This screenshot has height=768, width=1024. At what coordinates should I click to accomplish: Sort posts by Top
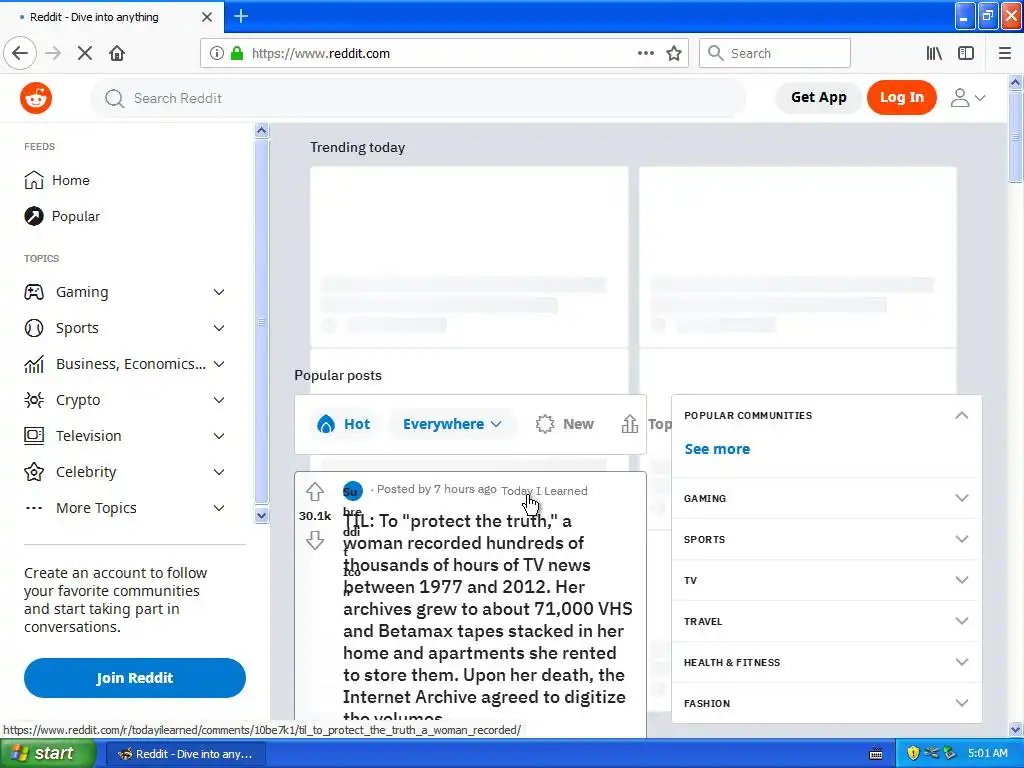pyautogui.click(x=646, y=424)
